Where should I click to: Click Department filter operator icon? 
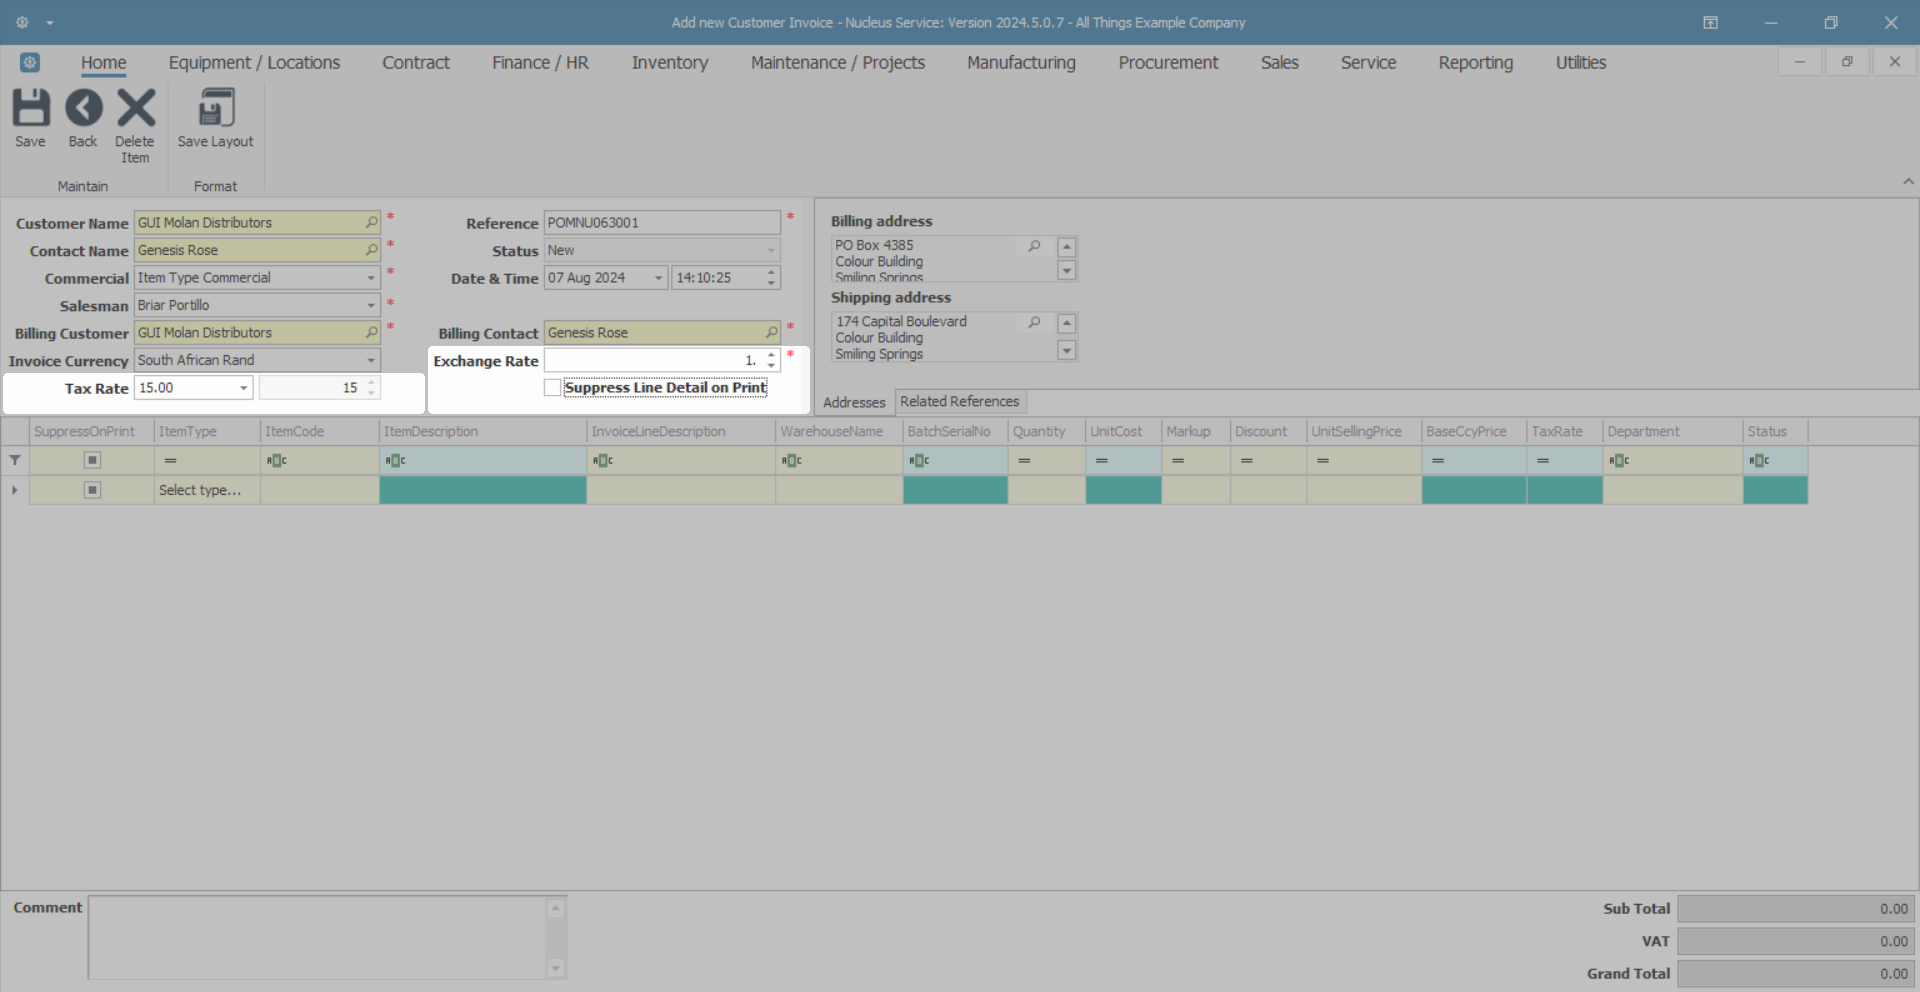tap(1619, 460)
